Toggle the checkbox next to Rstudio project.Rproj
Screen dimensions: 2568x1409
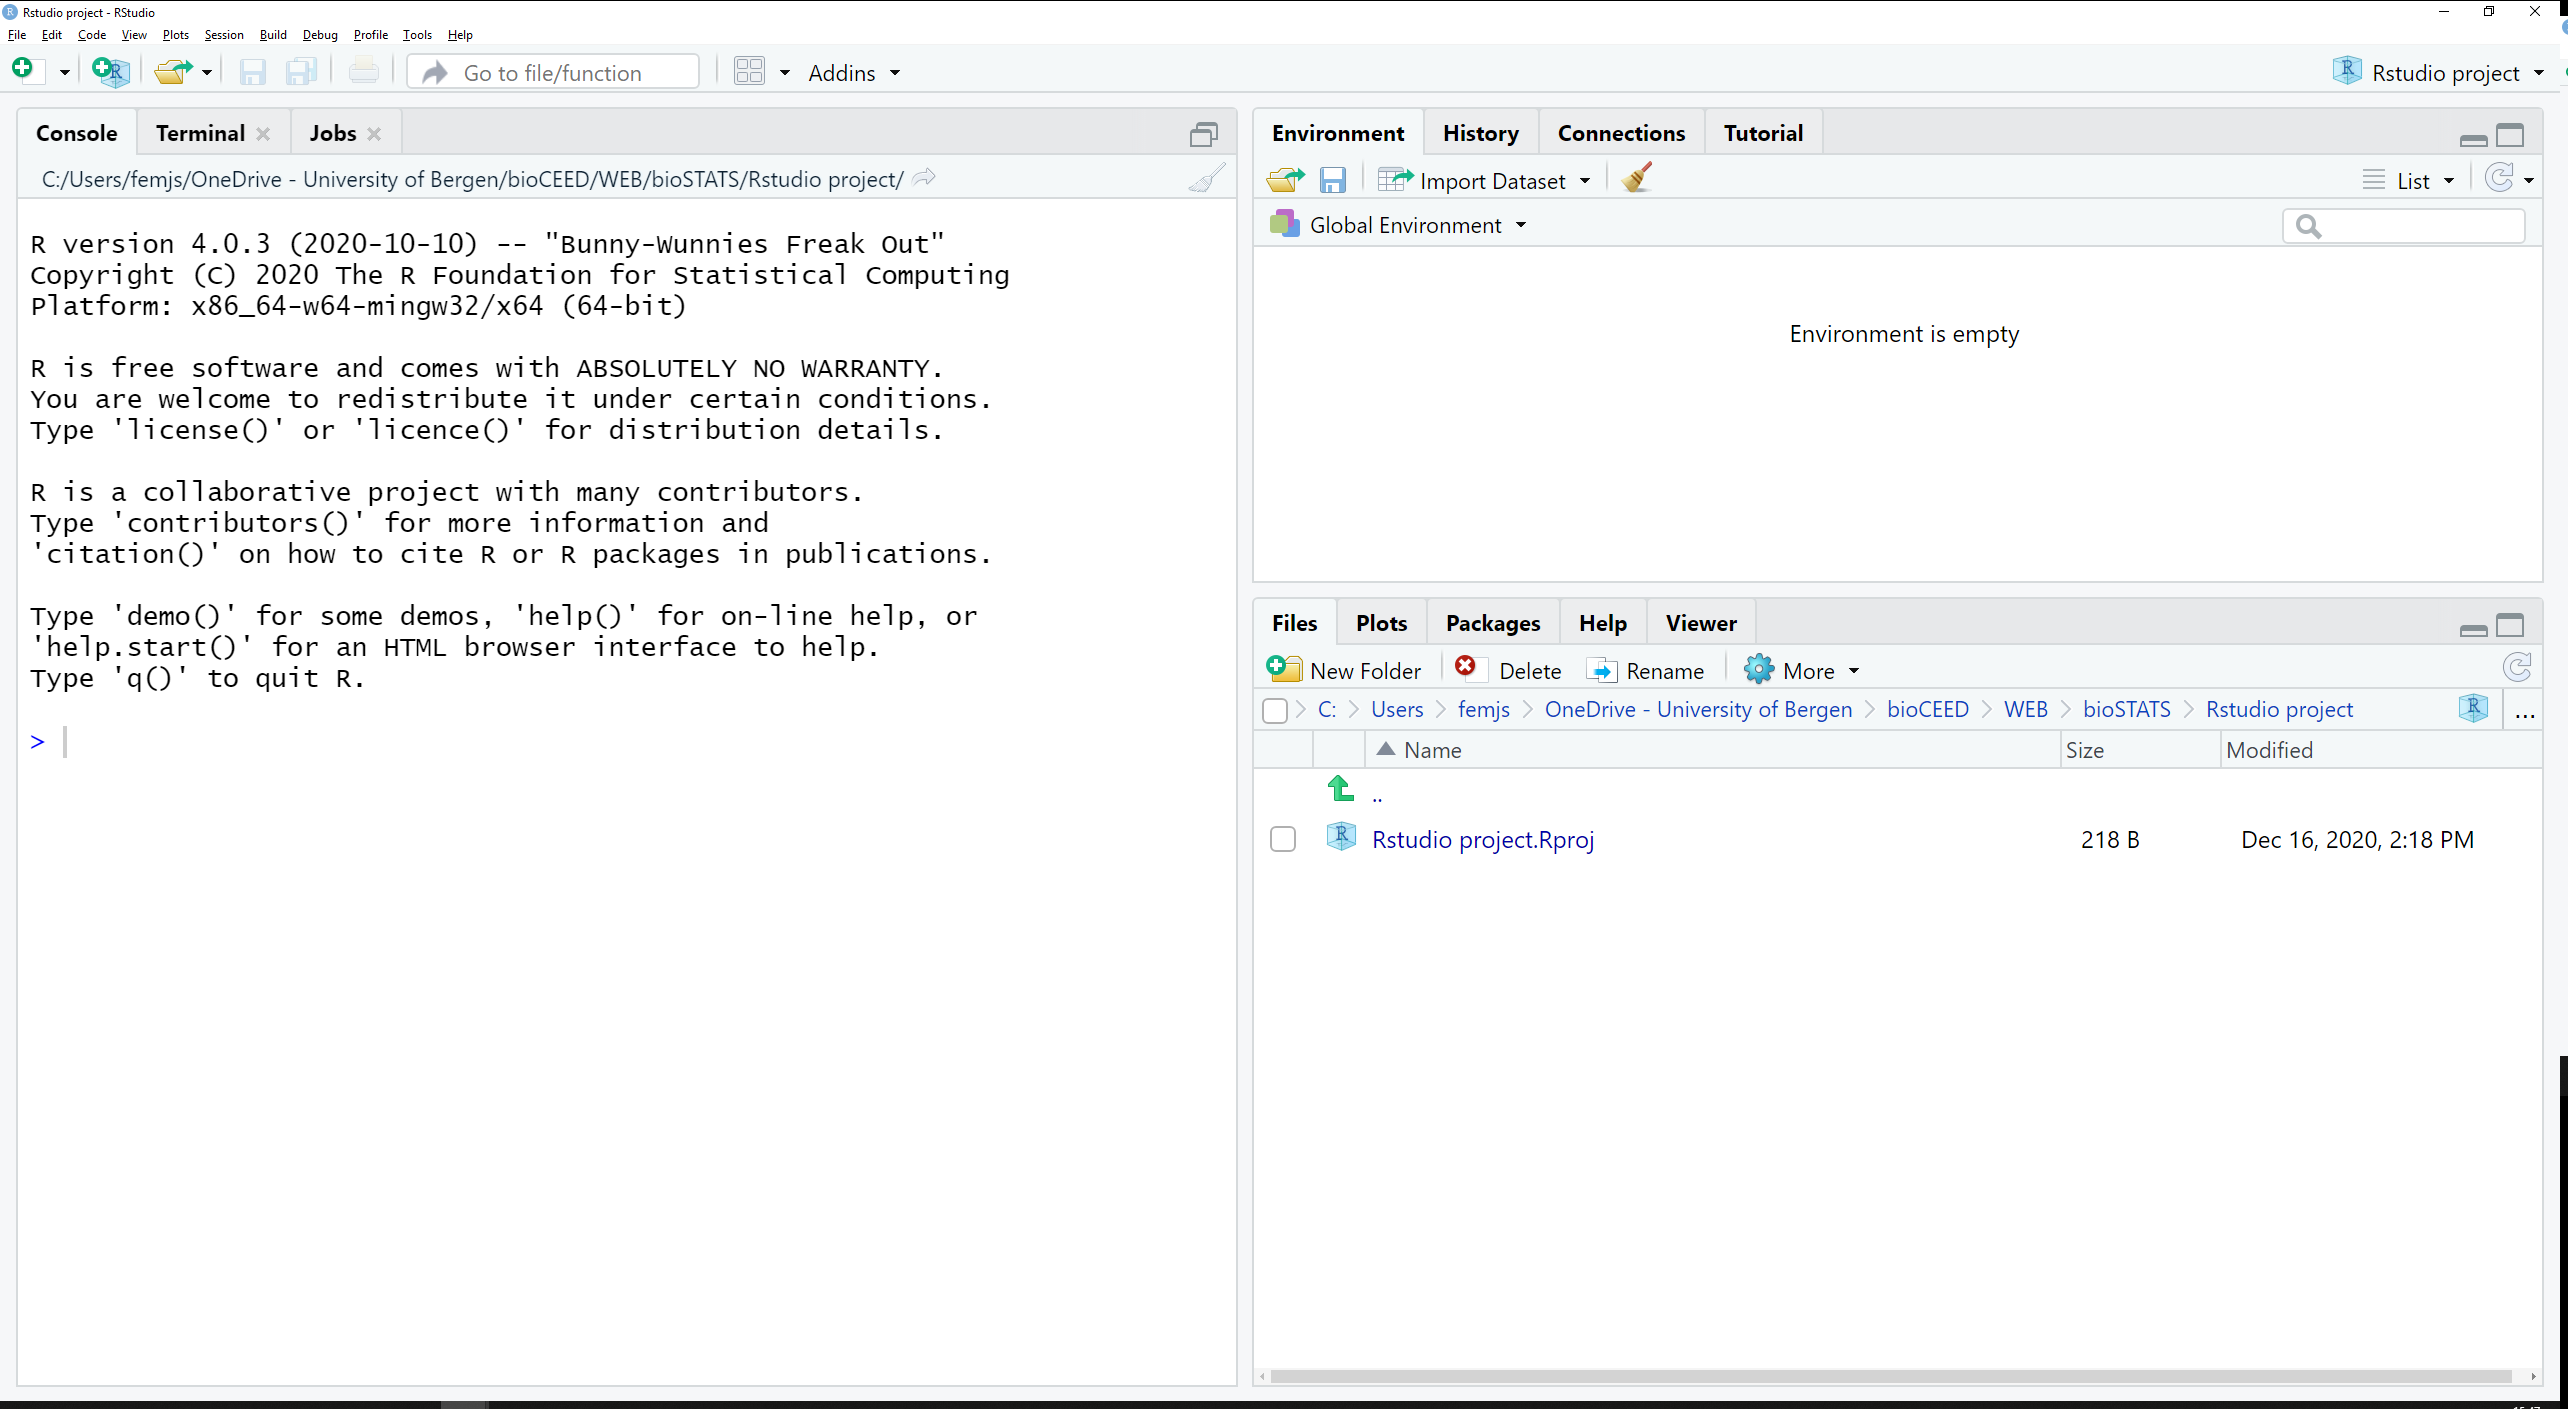1282,838
